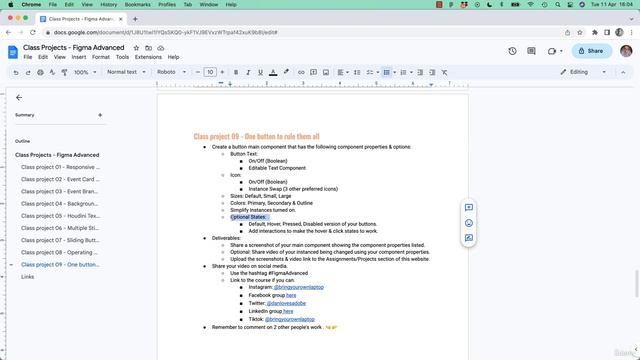Screen dimensions: 640x360
Task: Star the document
Action: pos(136,48)
